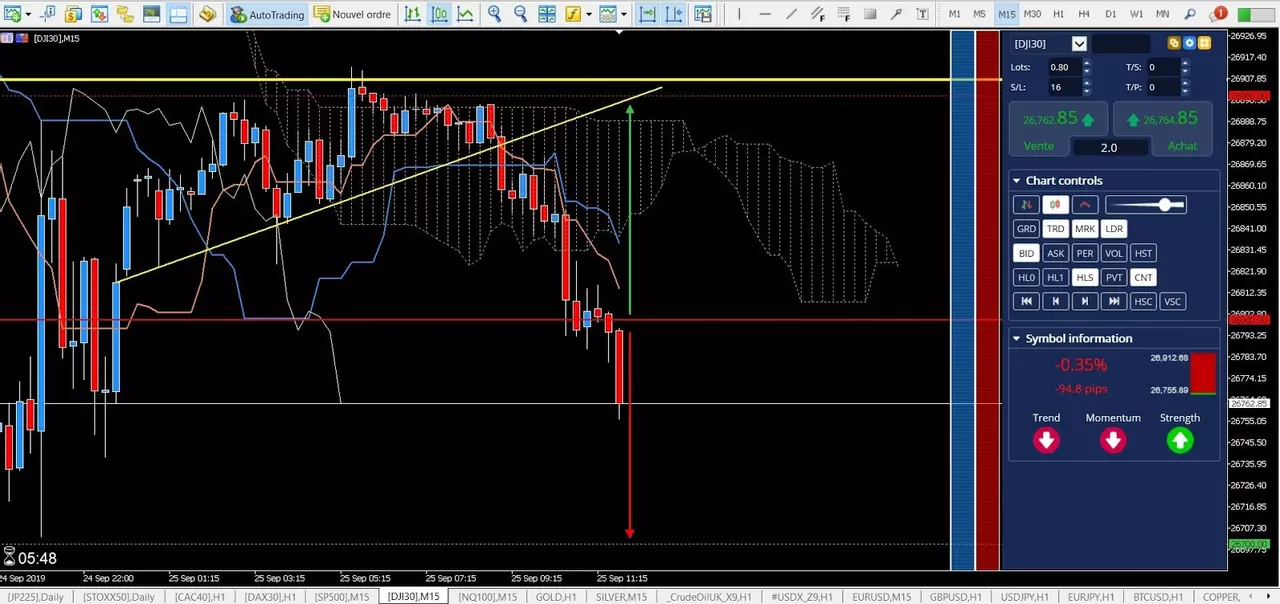
Task: Open panel settings gear icon
Action: coord(1190,43)
